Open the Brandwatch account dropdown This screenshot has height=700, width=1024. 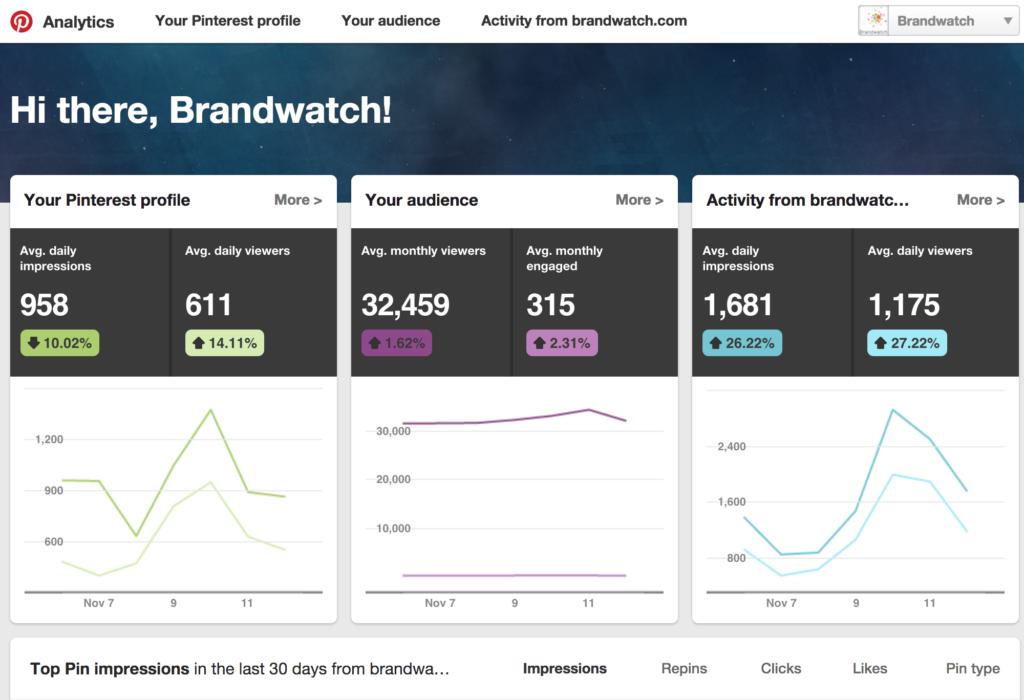(1008, 20)
